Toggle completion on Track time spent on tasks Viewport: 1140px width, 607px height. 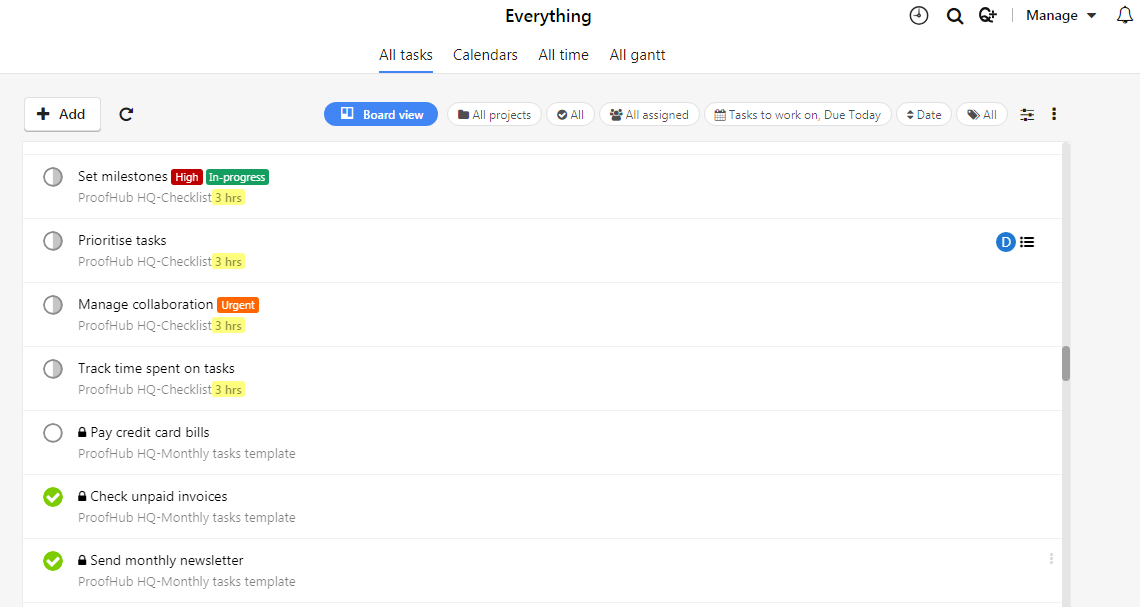pyautogui.click(x=52, y=368)
